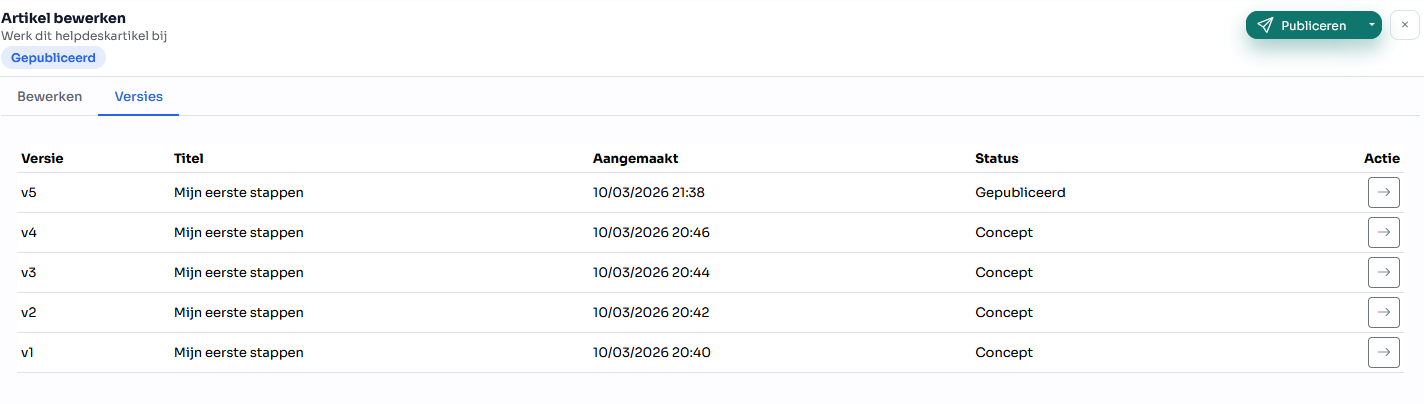Open version v2 with its arrow icon
Image resolution: width=1424 pixels, height=404 pixels.
(1383, 312)
